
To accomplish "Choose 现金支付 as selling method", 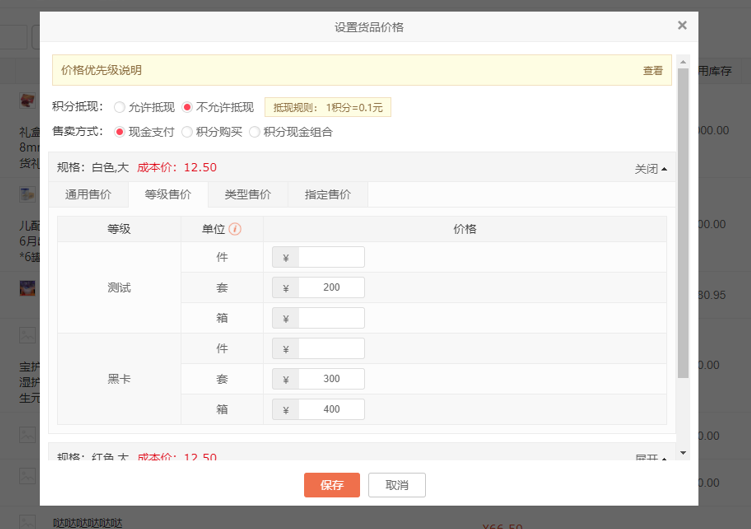I will click(x=120, y=132).
